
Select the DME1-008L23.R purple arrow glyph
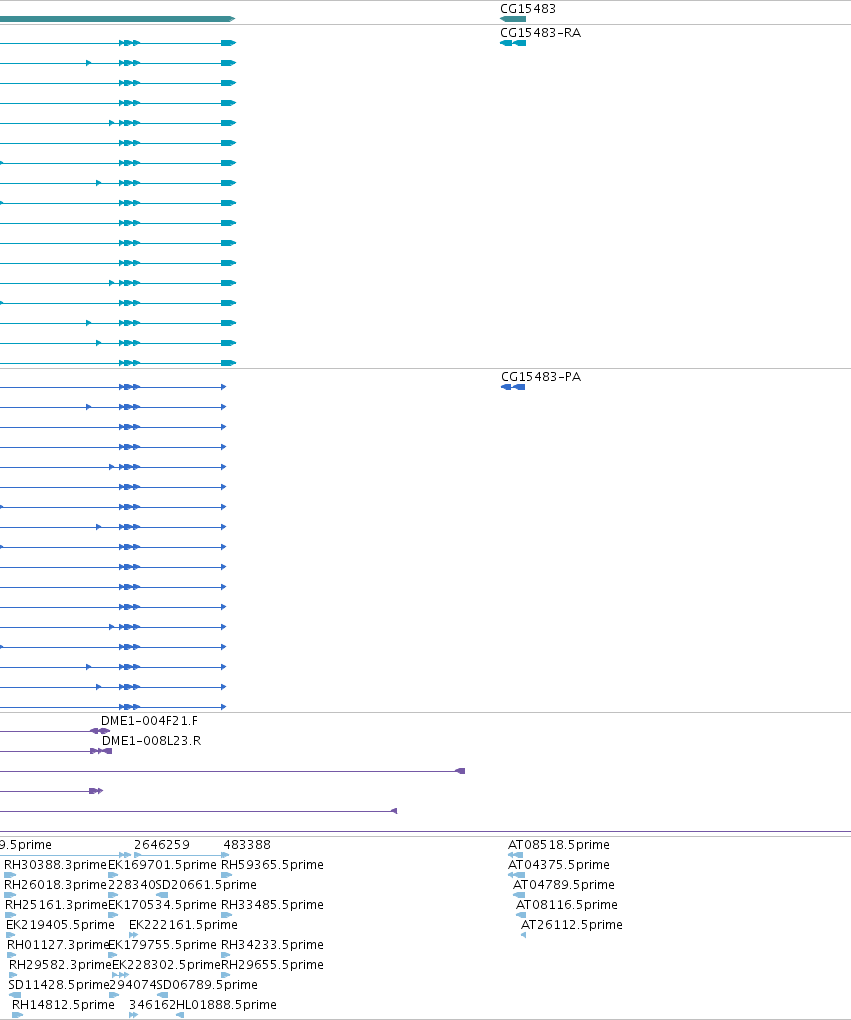[x=101, y=751]
